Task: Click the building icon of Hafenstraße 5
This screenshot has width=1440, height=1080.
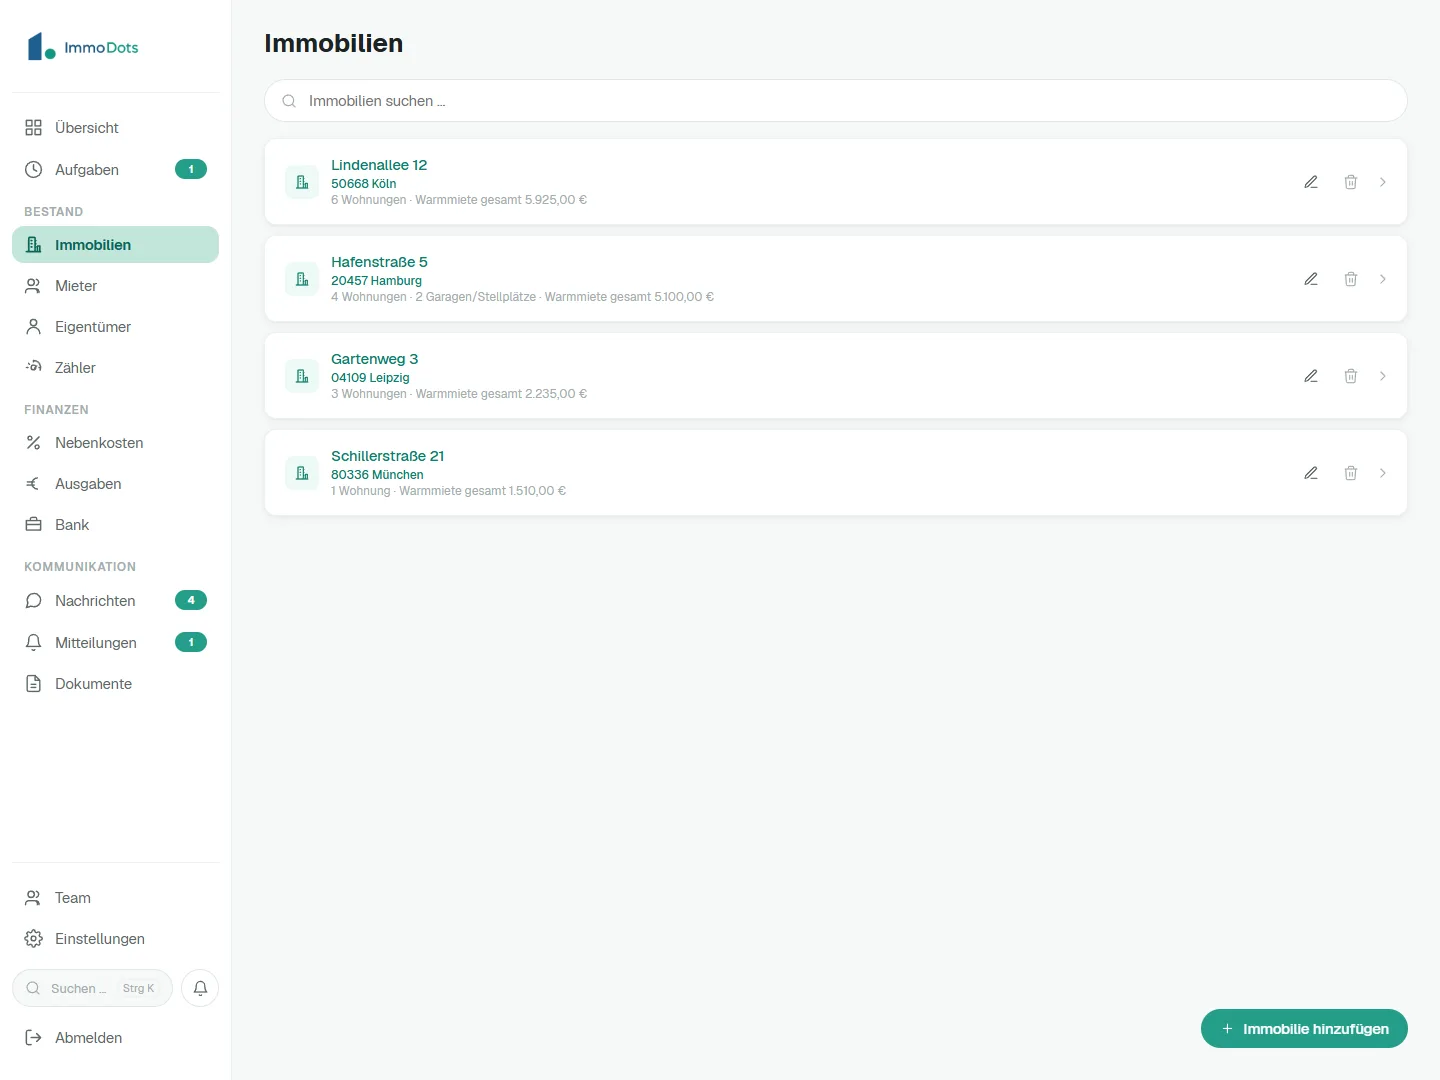Action: coord(302,279)
